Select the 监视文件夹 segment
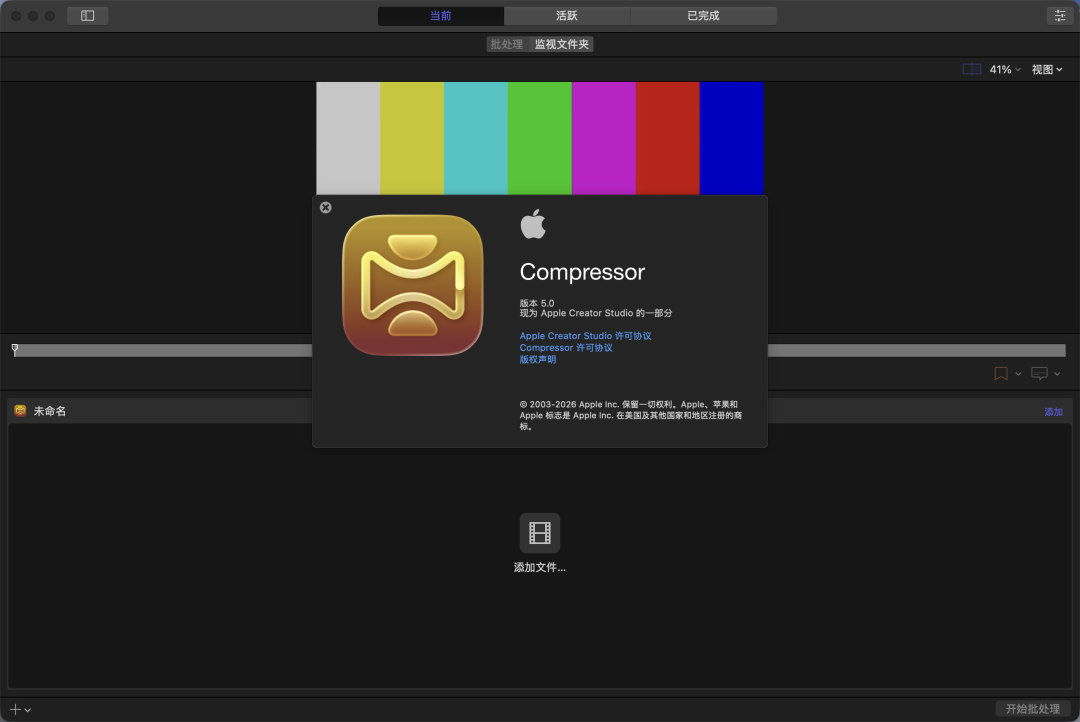The width and height of the screenshot is (1080, 722). [x=562, y=44]
